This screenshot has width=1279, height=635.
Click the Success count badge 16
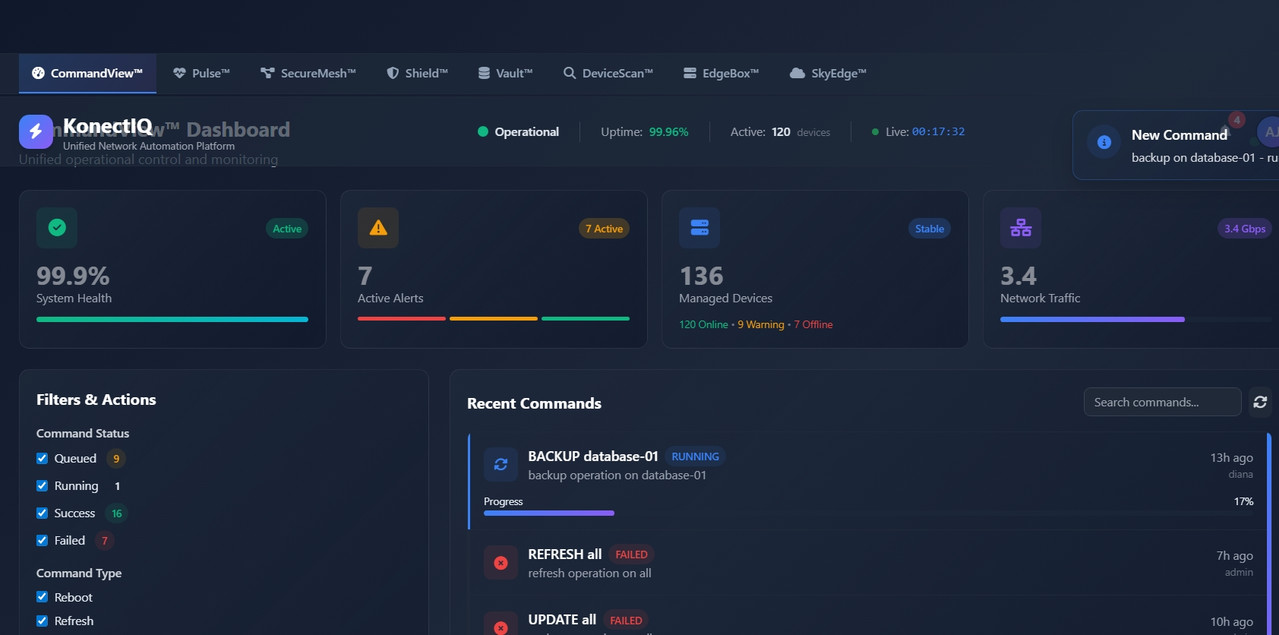(x=117, y=513)
